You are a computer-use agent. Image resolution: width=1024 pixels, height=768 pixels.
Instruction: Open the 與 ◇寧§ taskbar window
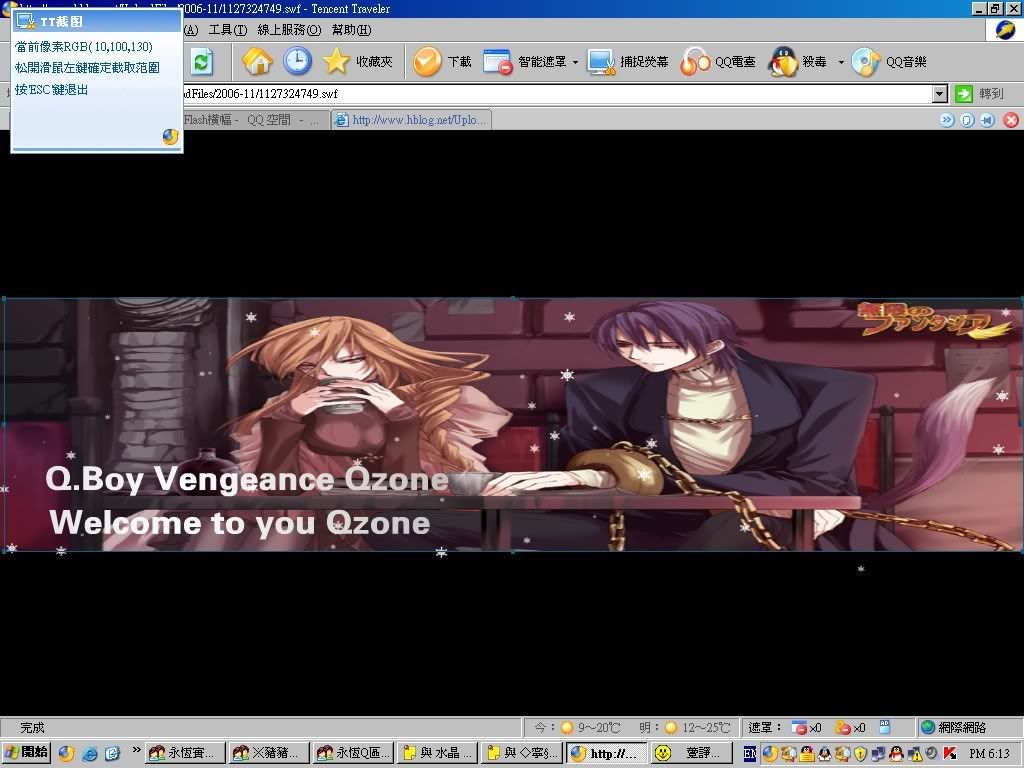[522, 753]
